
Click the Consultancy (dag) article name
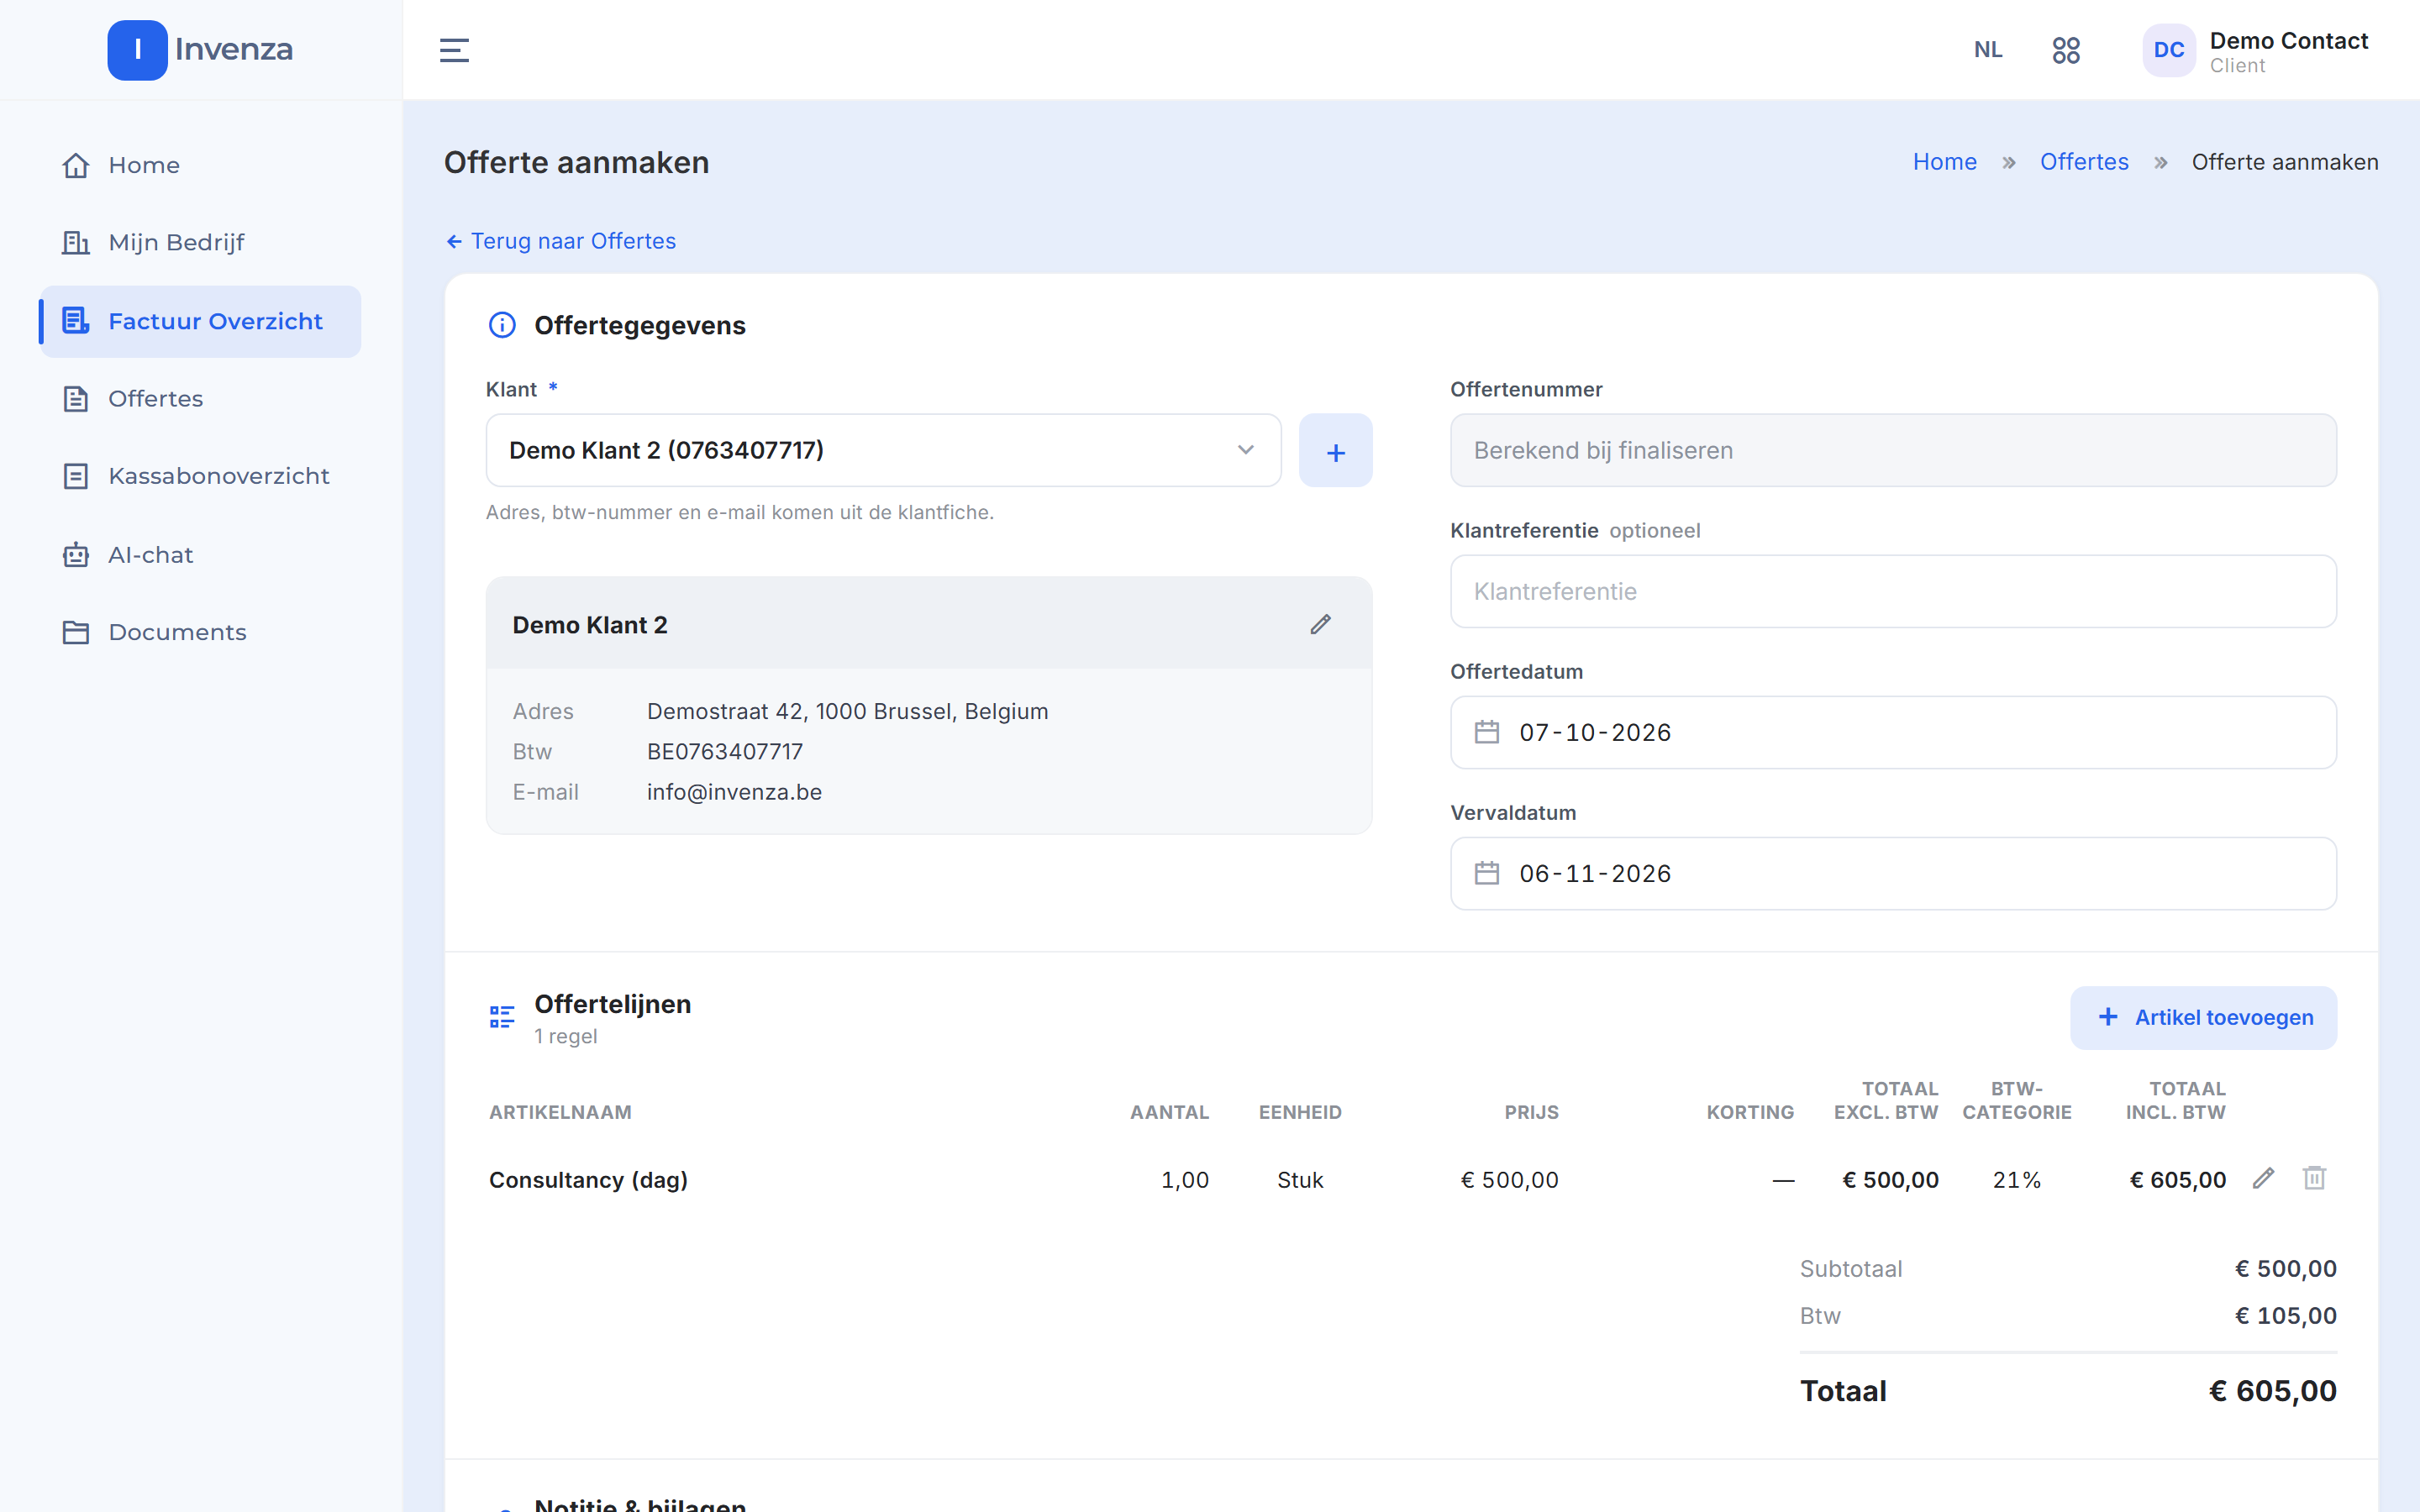(588, 1180)
